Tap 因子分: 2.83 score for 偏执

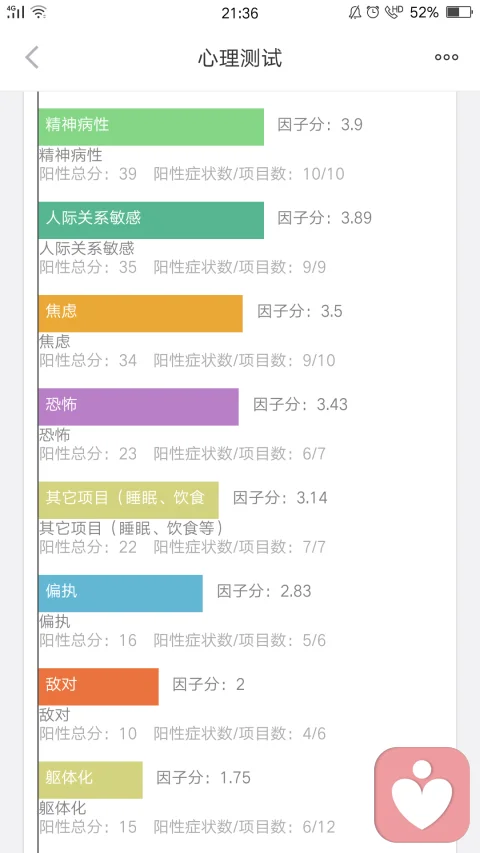coord(264,591)
